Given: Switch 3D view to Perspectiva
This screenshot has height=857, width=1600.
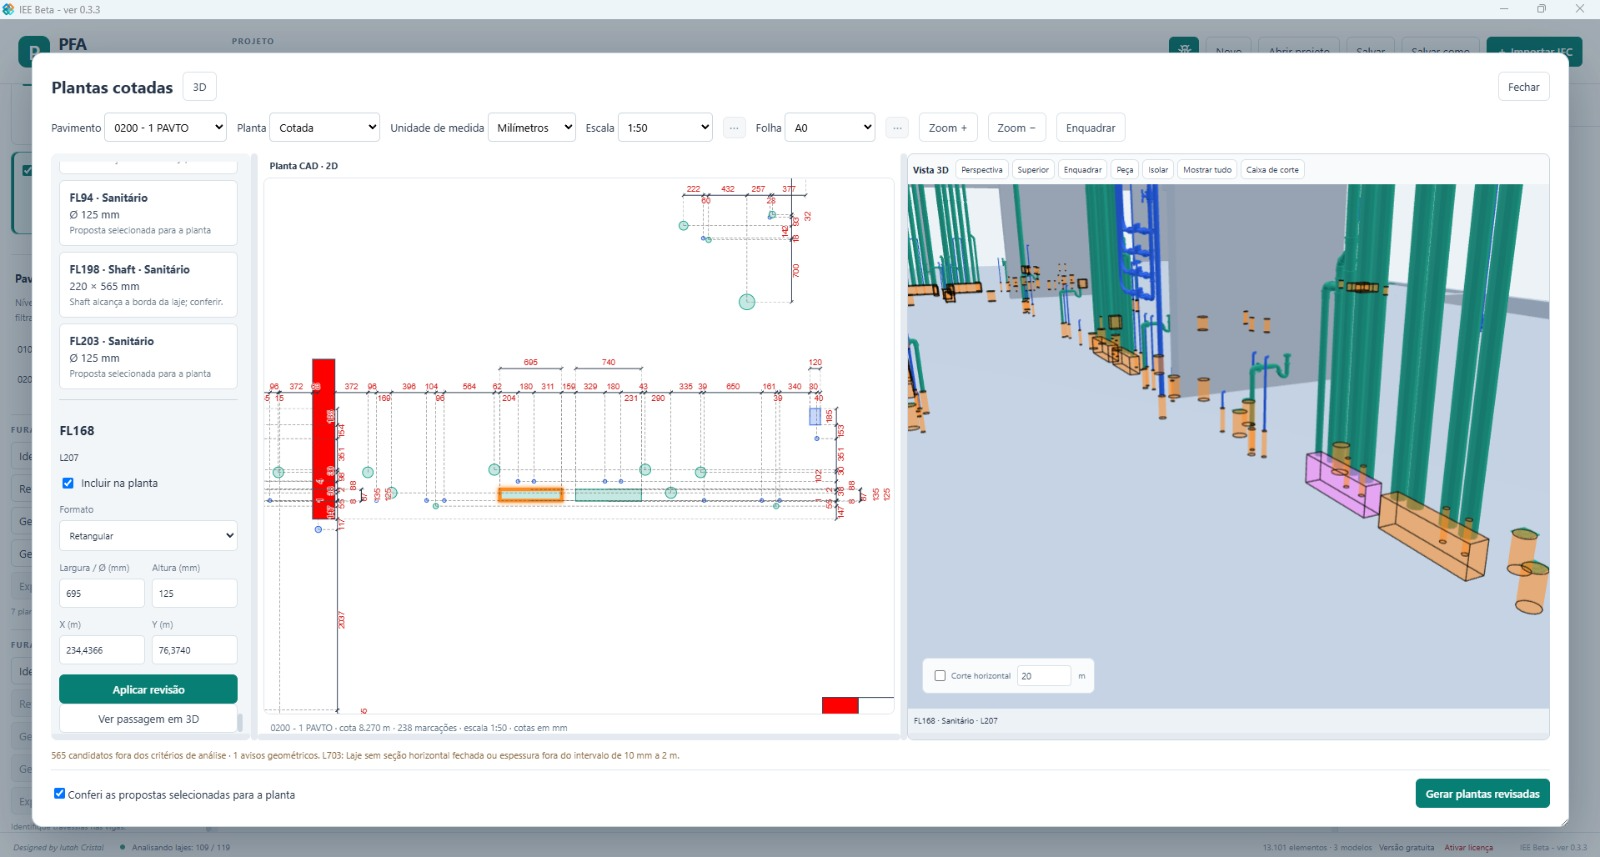Looking at the screenshot, I should [982, 170].
